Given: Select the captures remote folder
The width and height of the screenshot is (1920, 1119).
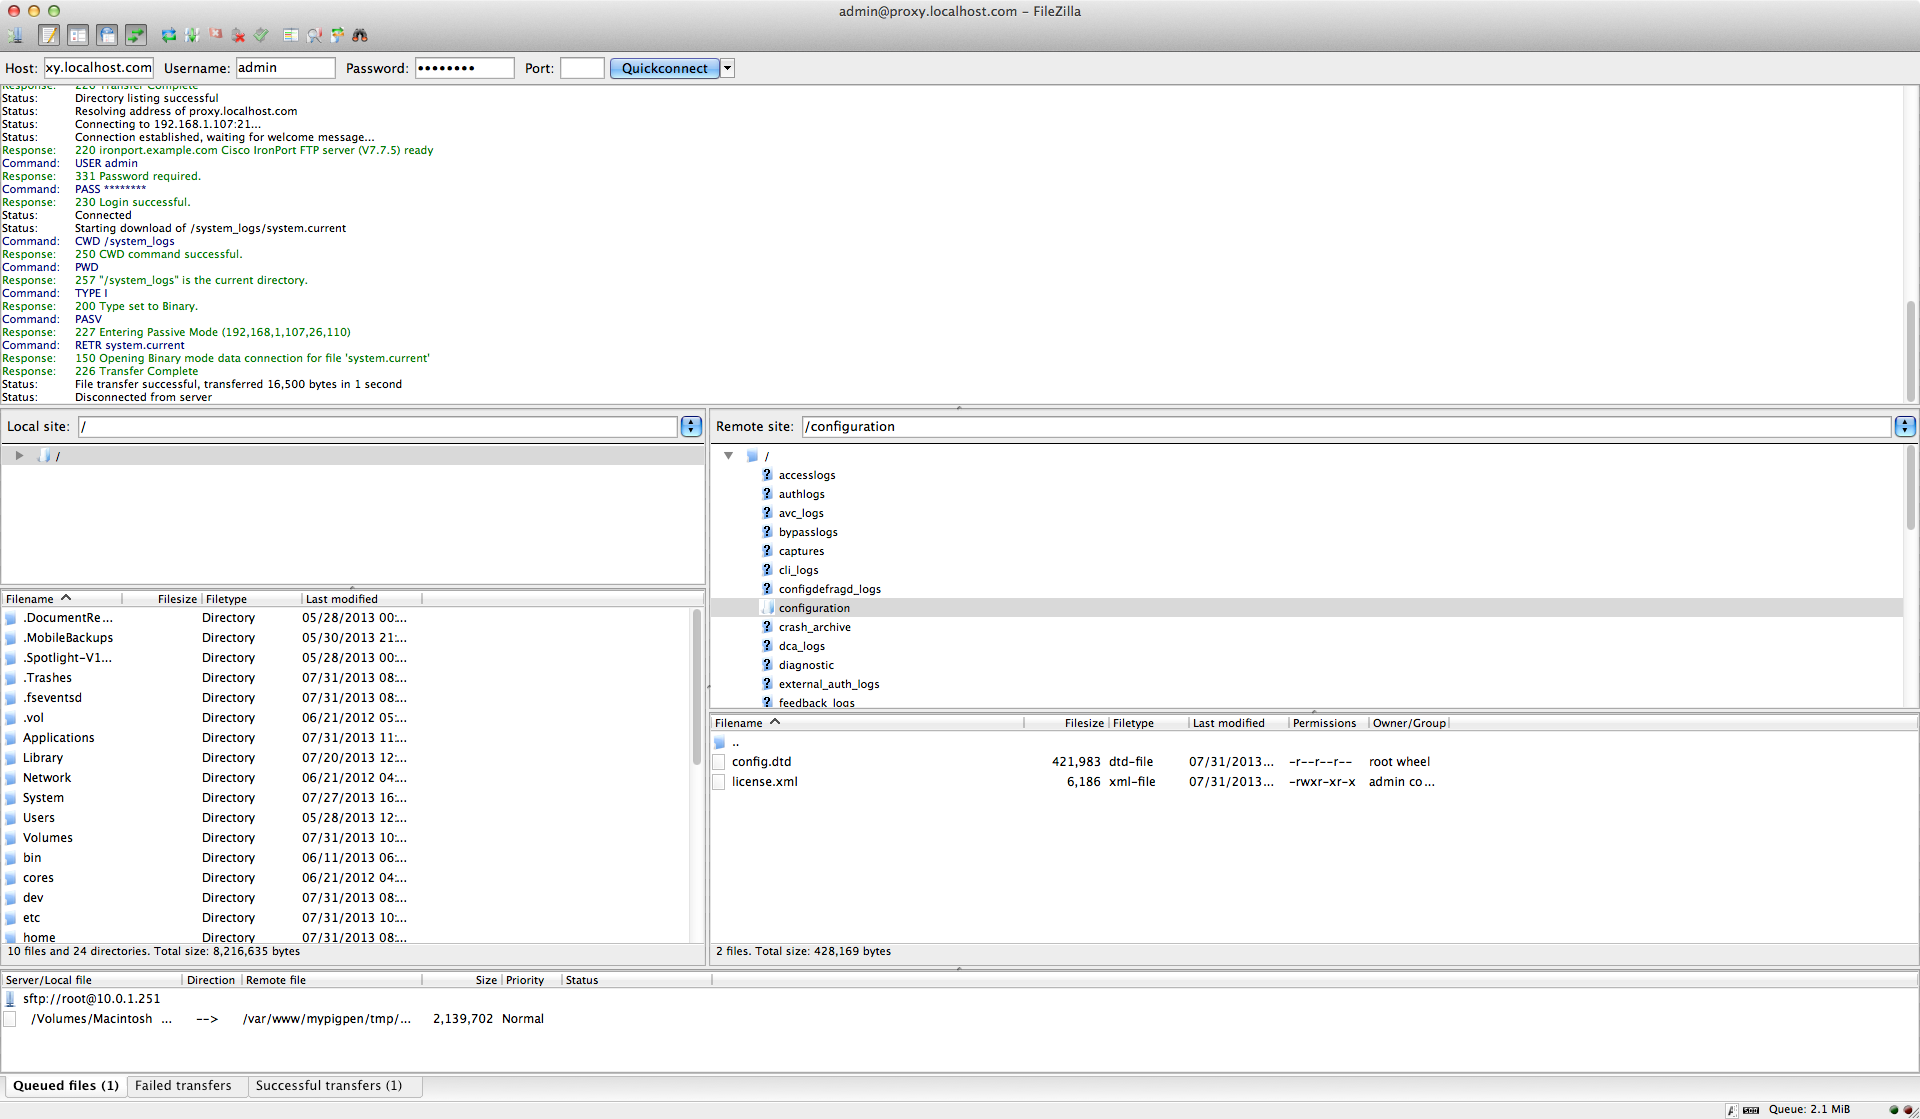Looking at the screenshot, I should [802, 551].
